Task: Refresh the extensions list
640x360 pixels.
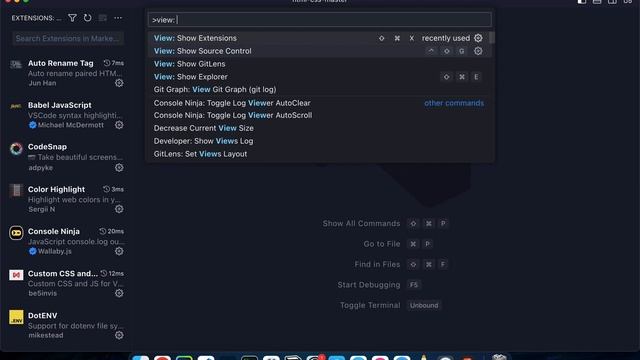Action: coord(87,18)
